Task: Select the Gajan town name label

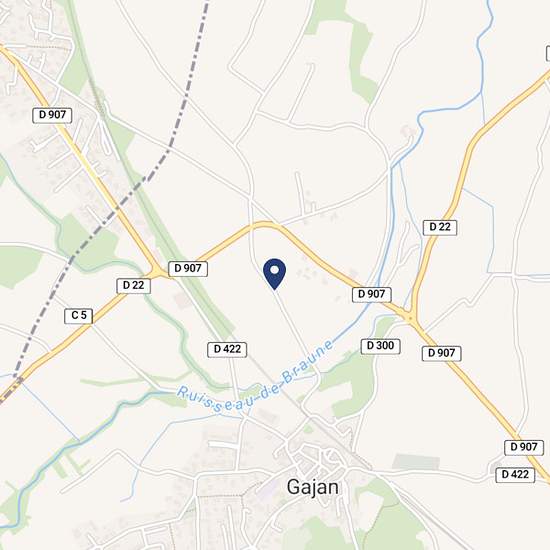Action: pos(313,487)
